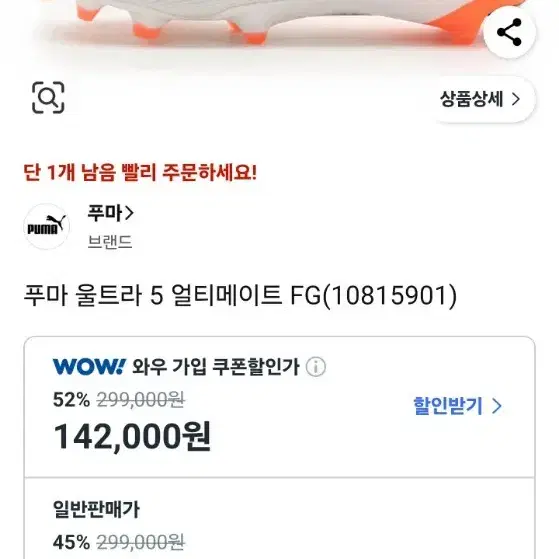Tap the 와우 가입 쿠폰할인가 heading
Viewport: 559px width, 559px height.
[x=216, y=366]
